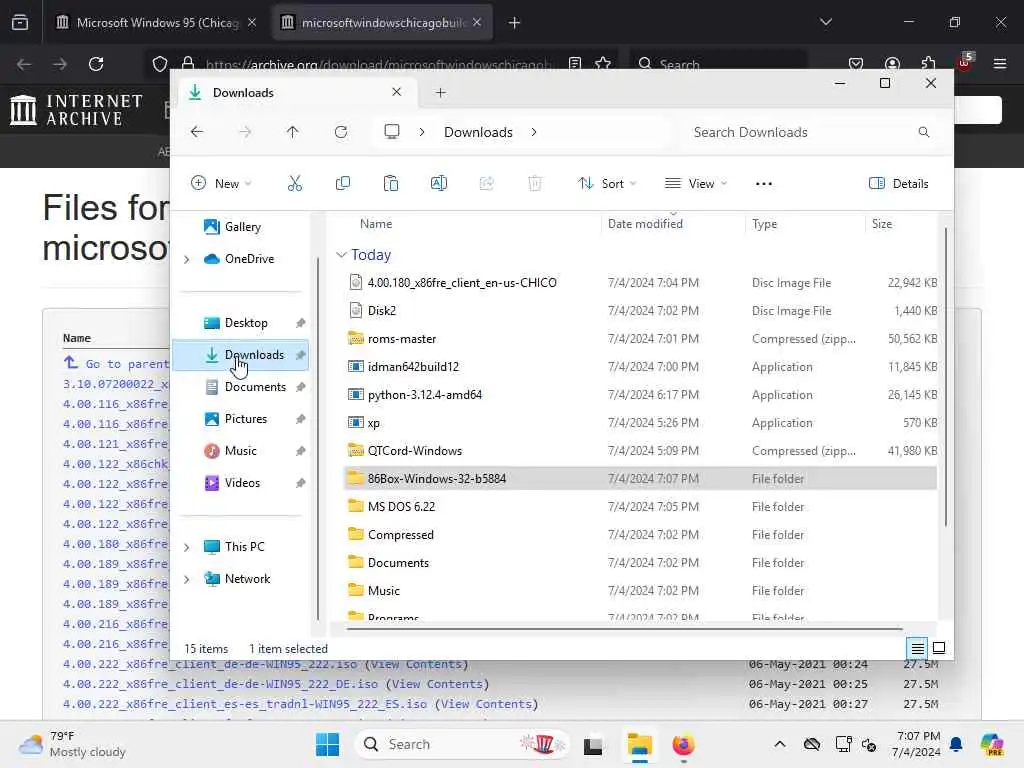
Task: Open Music in navigation pane
Action: (x=242, y=451)
